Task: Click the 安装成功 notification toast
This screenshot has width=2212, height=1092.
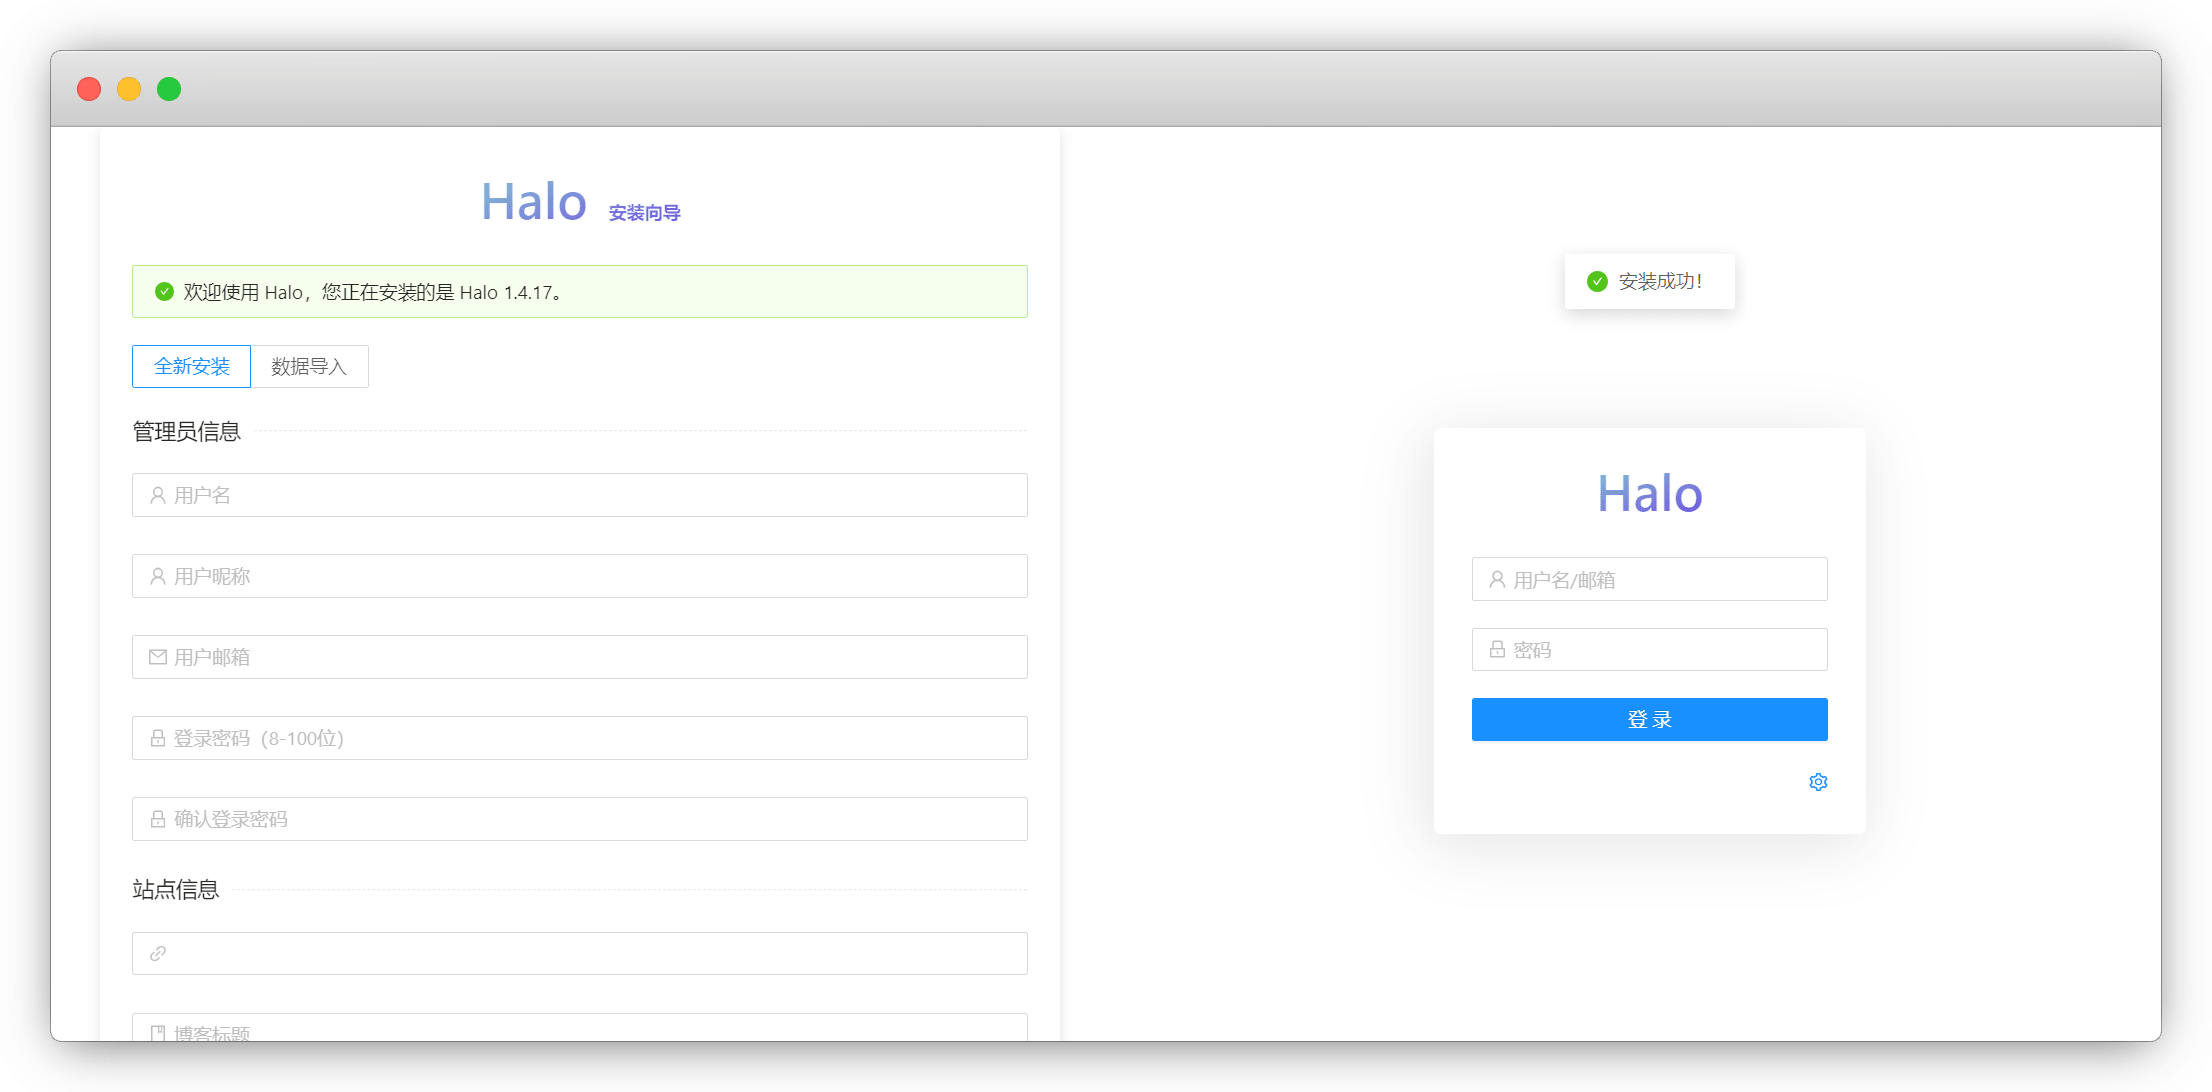Action: click(x=1650, y=282)
